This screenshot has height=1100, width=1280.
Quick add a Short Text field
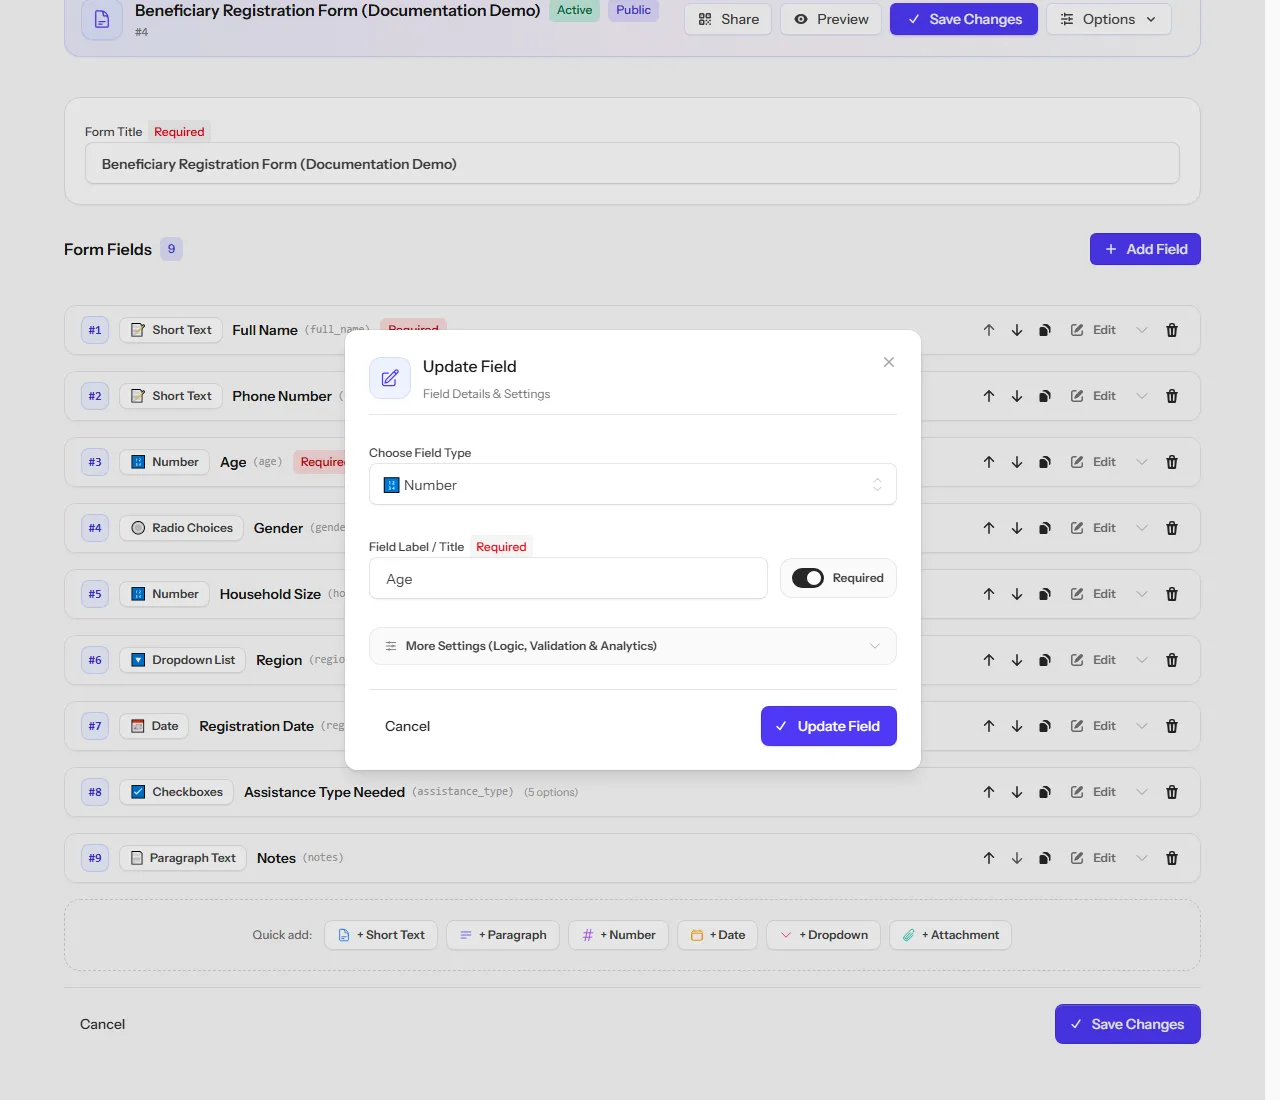pos(381,935)
